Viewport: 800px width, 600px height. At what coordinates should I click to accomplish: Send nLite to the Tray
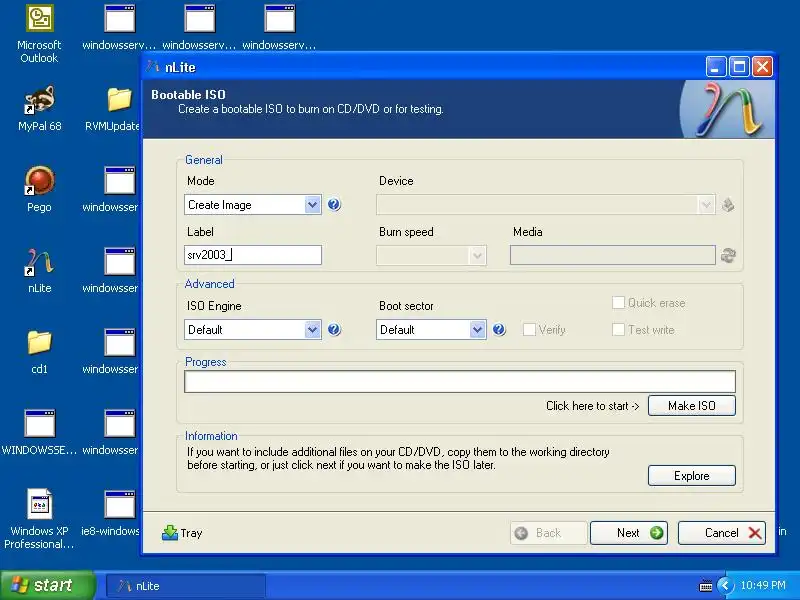click(x=182, y=533)
